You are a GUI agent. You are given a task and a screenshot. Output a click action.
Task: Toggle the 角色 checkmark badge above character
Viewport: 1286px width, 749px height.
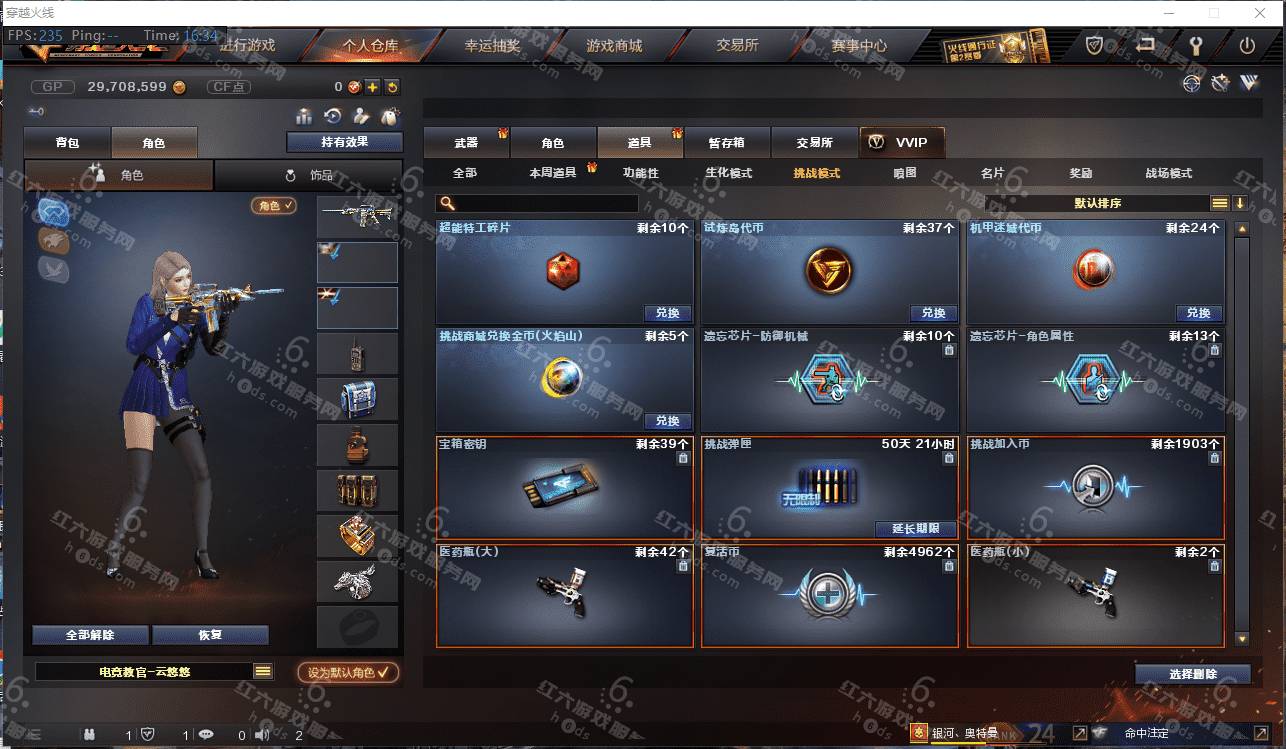(274, 205)
